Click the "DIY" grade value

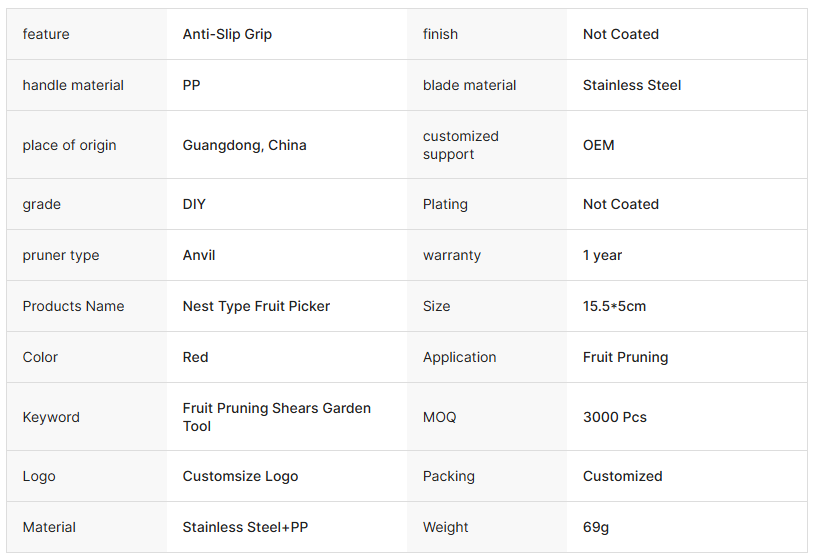coord(194,204)
